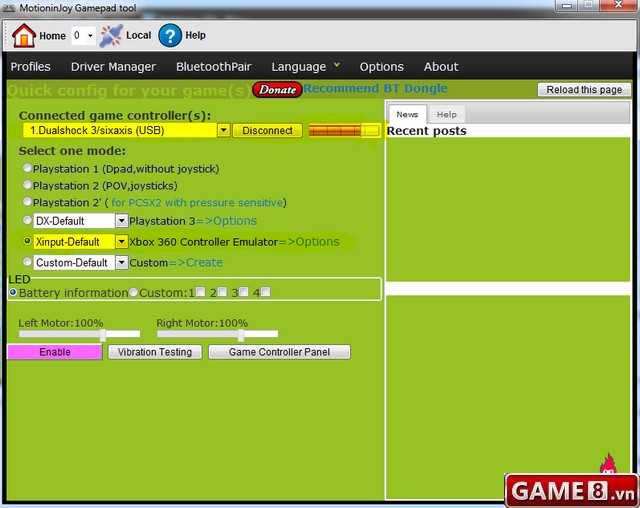Switch to the News tab
The image size is (640, 508).
click(407, 114)
